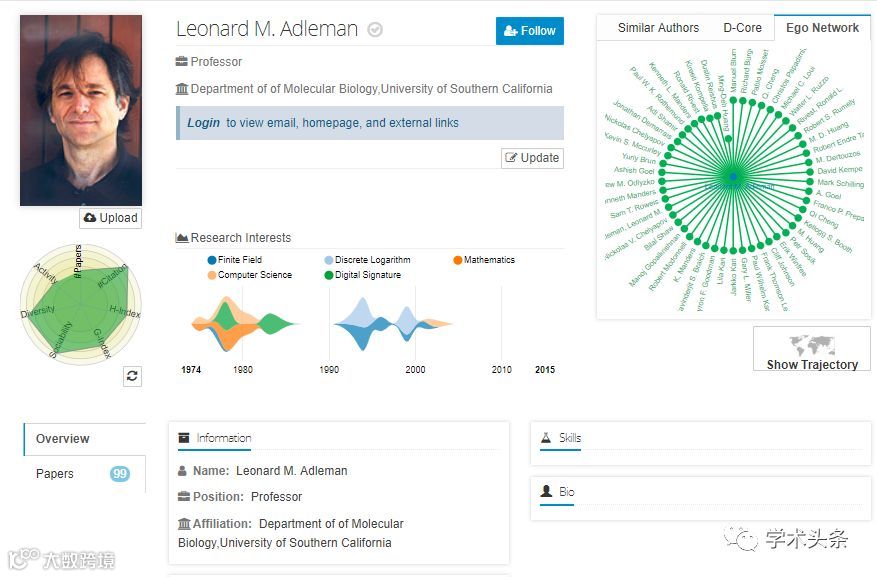Toggle the Mathematics orange legend swatch
Viewport: 877px width, 577px height.
pyautogui.click(x=458, y=260)
